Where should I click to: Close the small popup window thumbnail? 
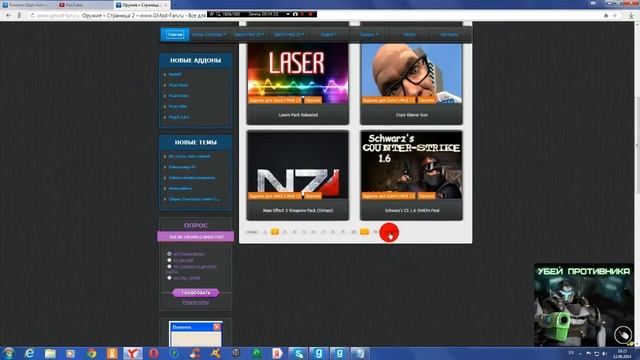(217, 327)
